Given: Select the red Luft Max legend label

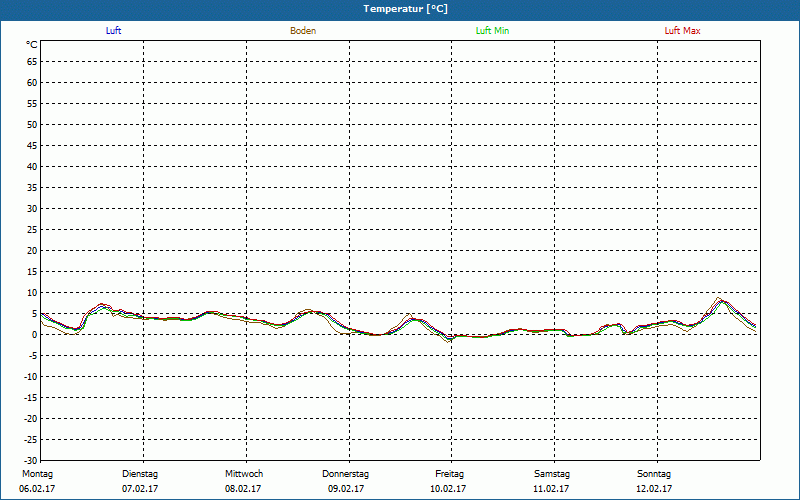Looking at the screenshot, I should [x=682, y=31].
